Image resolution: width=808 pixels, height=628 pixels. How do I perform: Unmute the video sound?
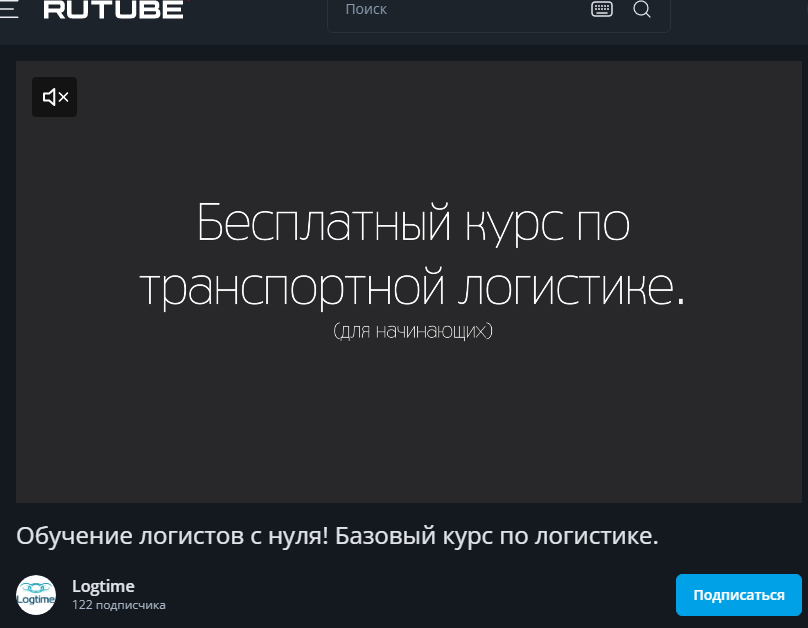(x=55, y=97)
